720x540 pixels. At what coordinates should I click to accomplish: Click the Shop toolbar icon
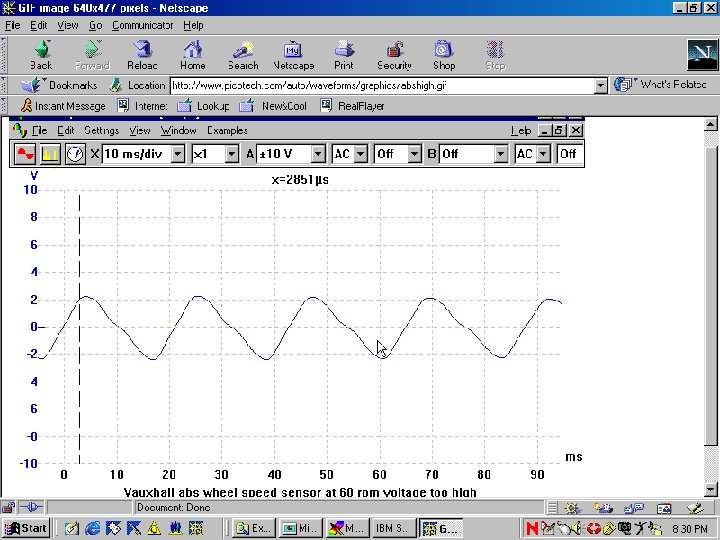click(444, 50)
